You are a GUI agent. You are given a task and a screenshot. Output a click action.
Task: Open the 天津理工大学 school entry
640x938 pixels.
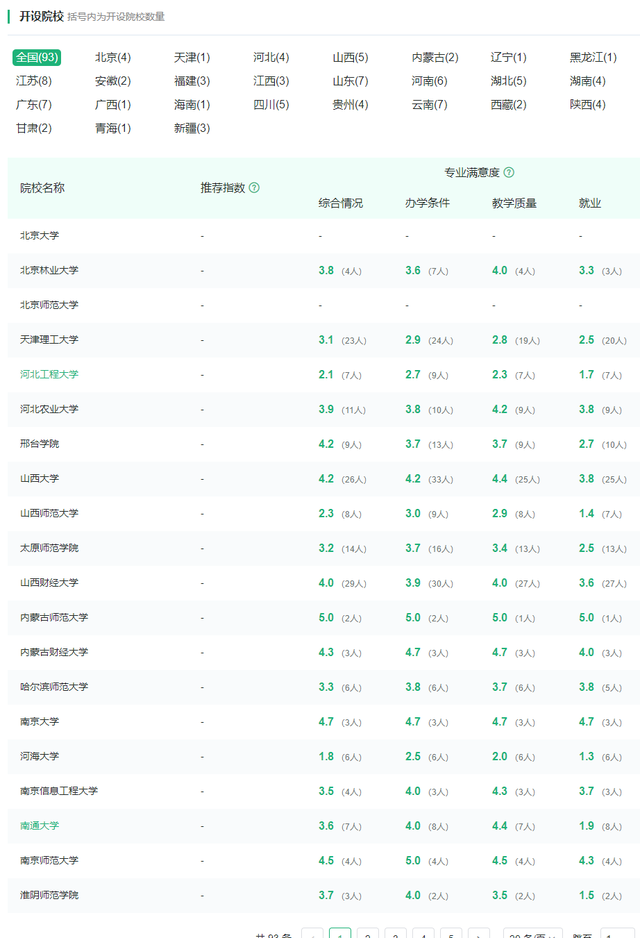(x=49, y=340)
